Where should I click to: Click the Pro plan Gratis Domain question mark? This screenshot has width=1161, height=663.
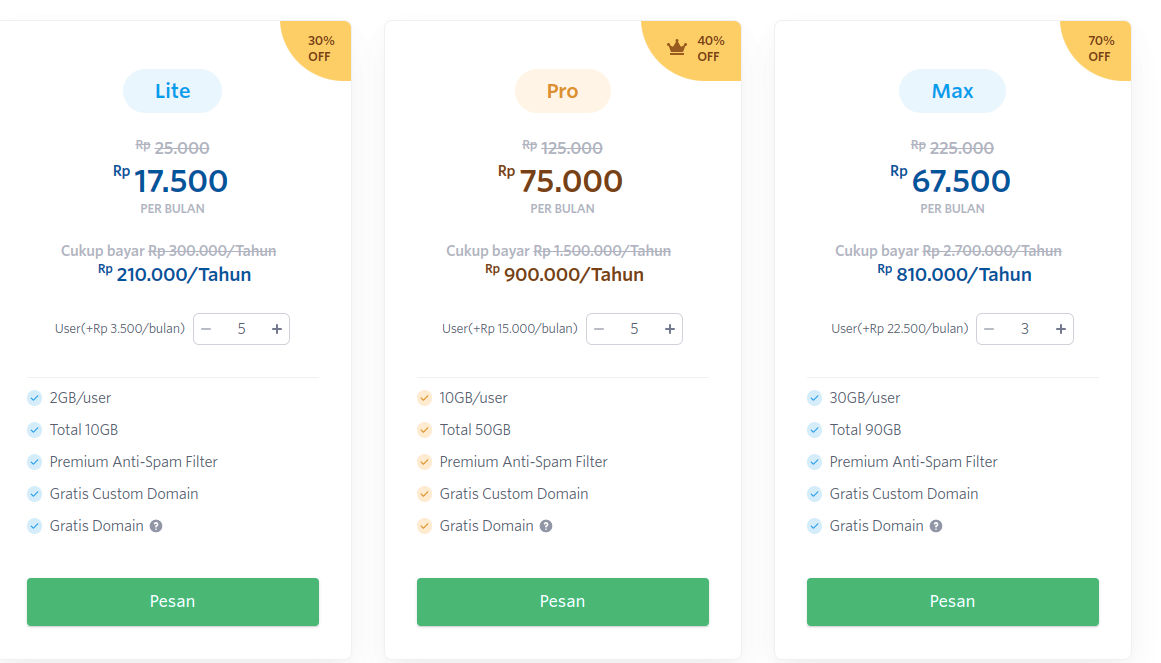546,526
